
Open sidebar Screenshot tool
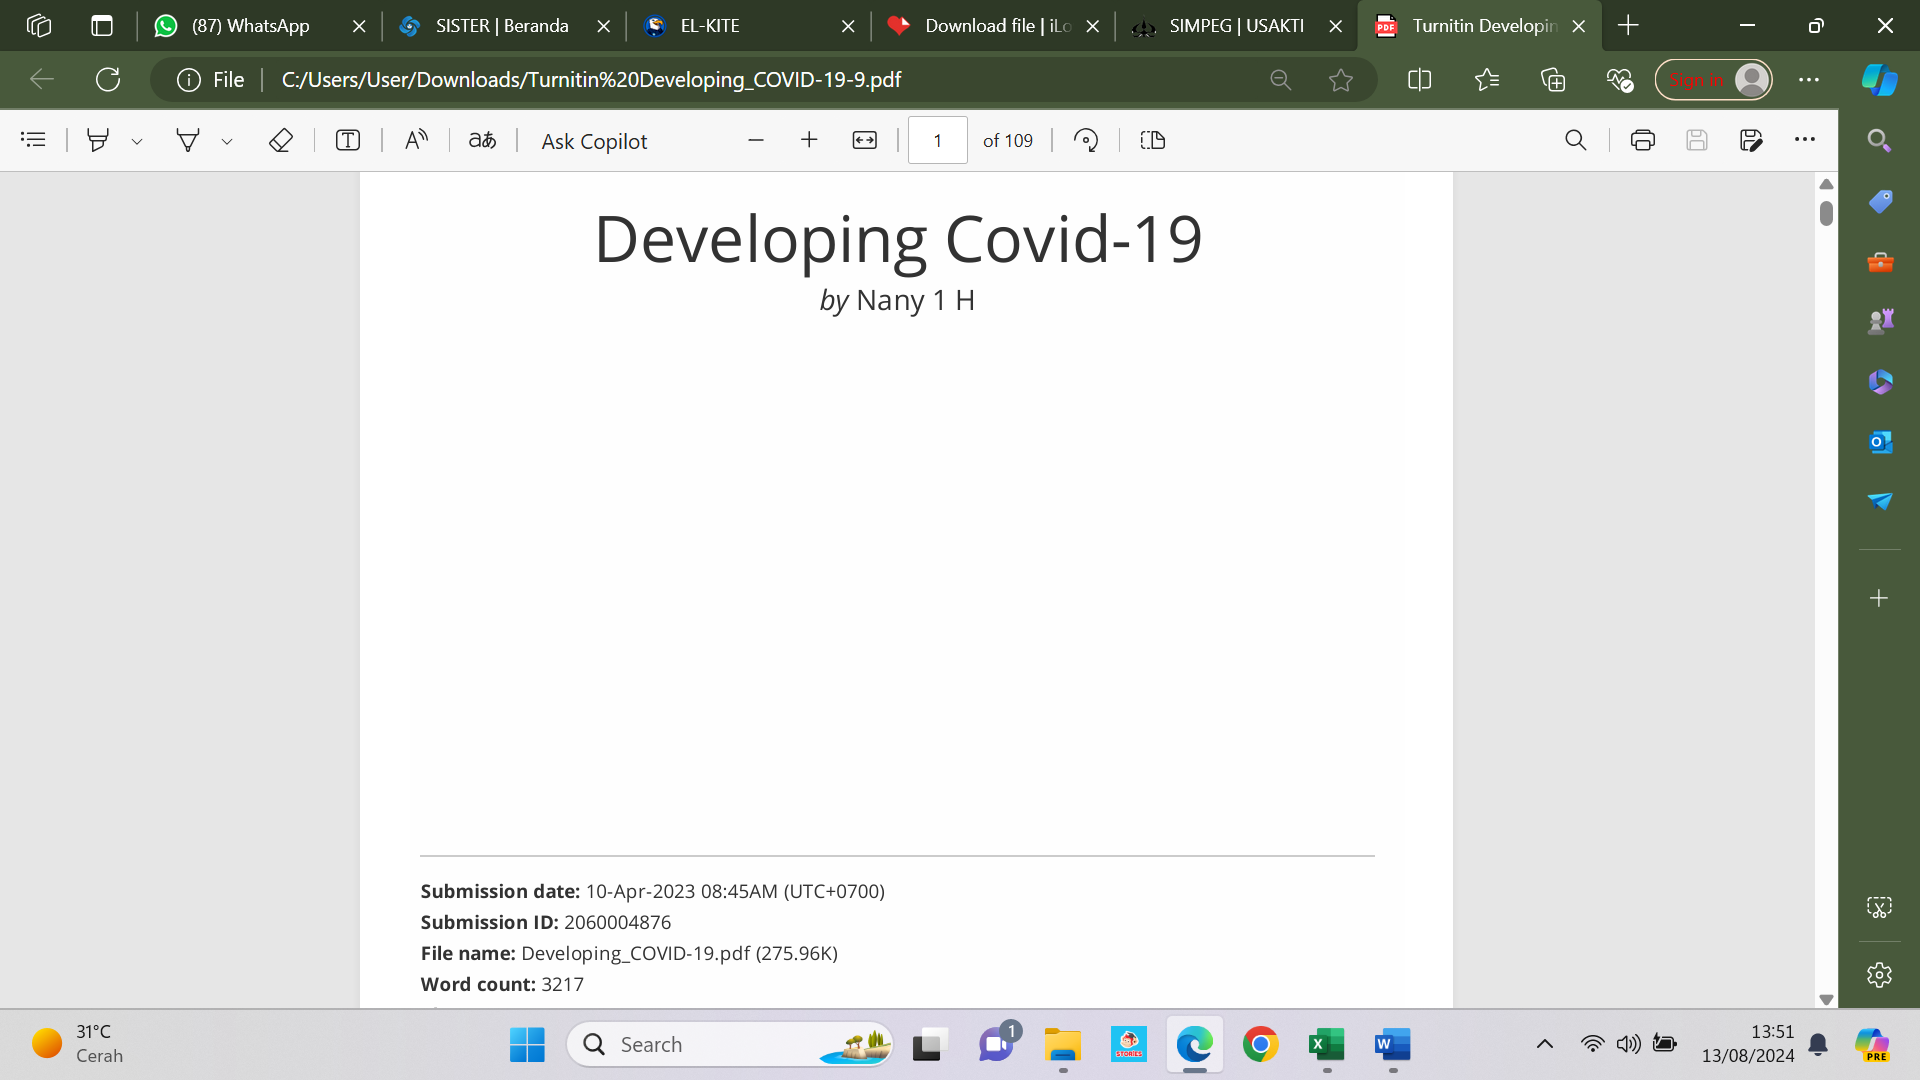point(1879,907)
